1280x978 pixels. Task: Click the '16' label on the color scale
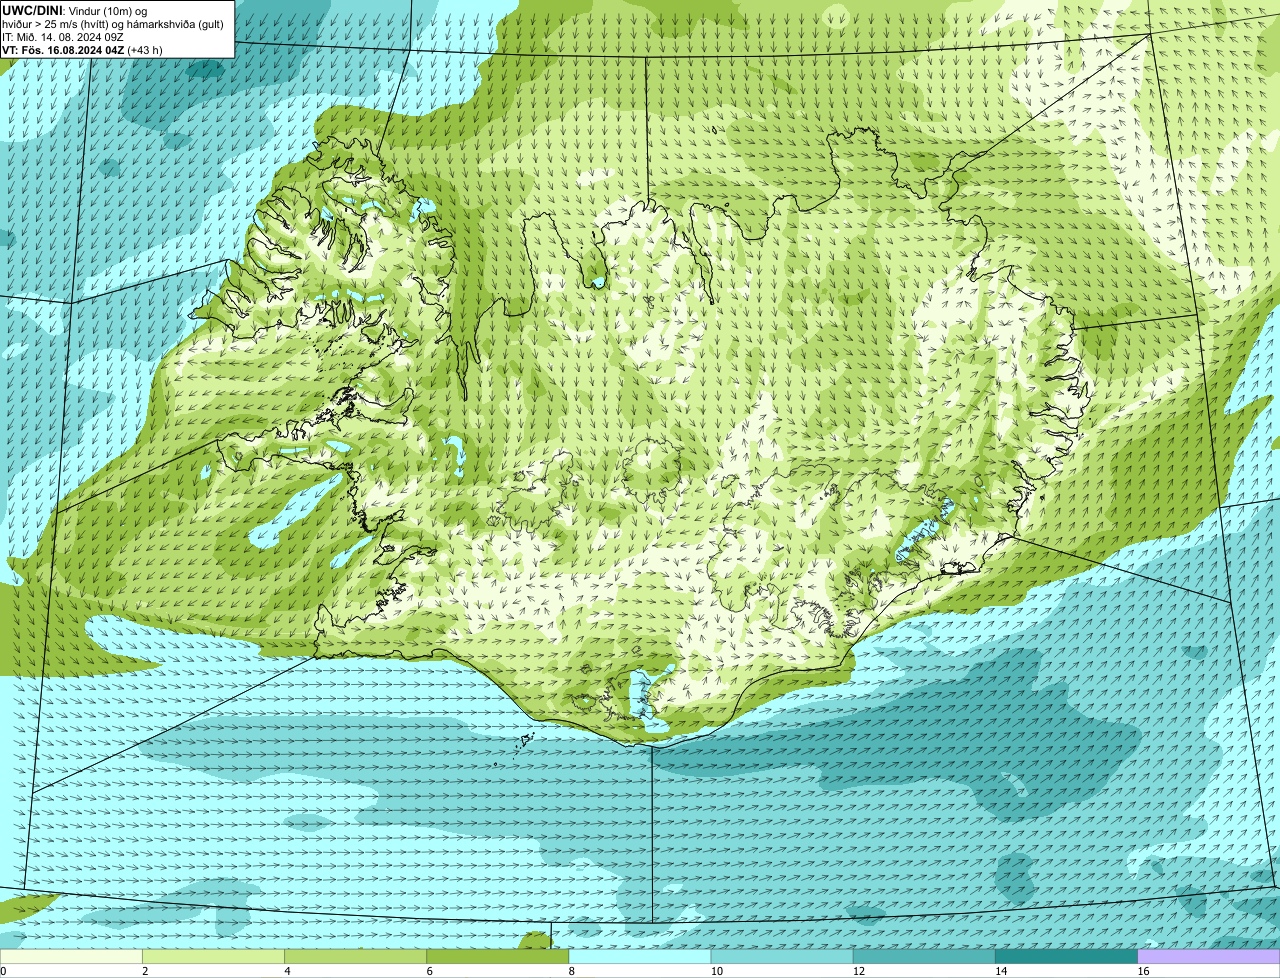coord(1143,971)
